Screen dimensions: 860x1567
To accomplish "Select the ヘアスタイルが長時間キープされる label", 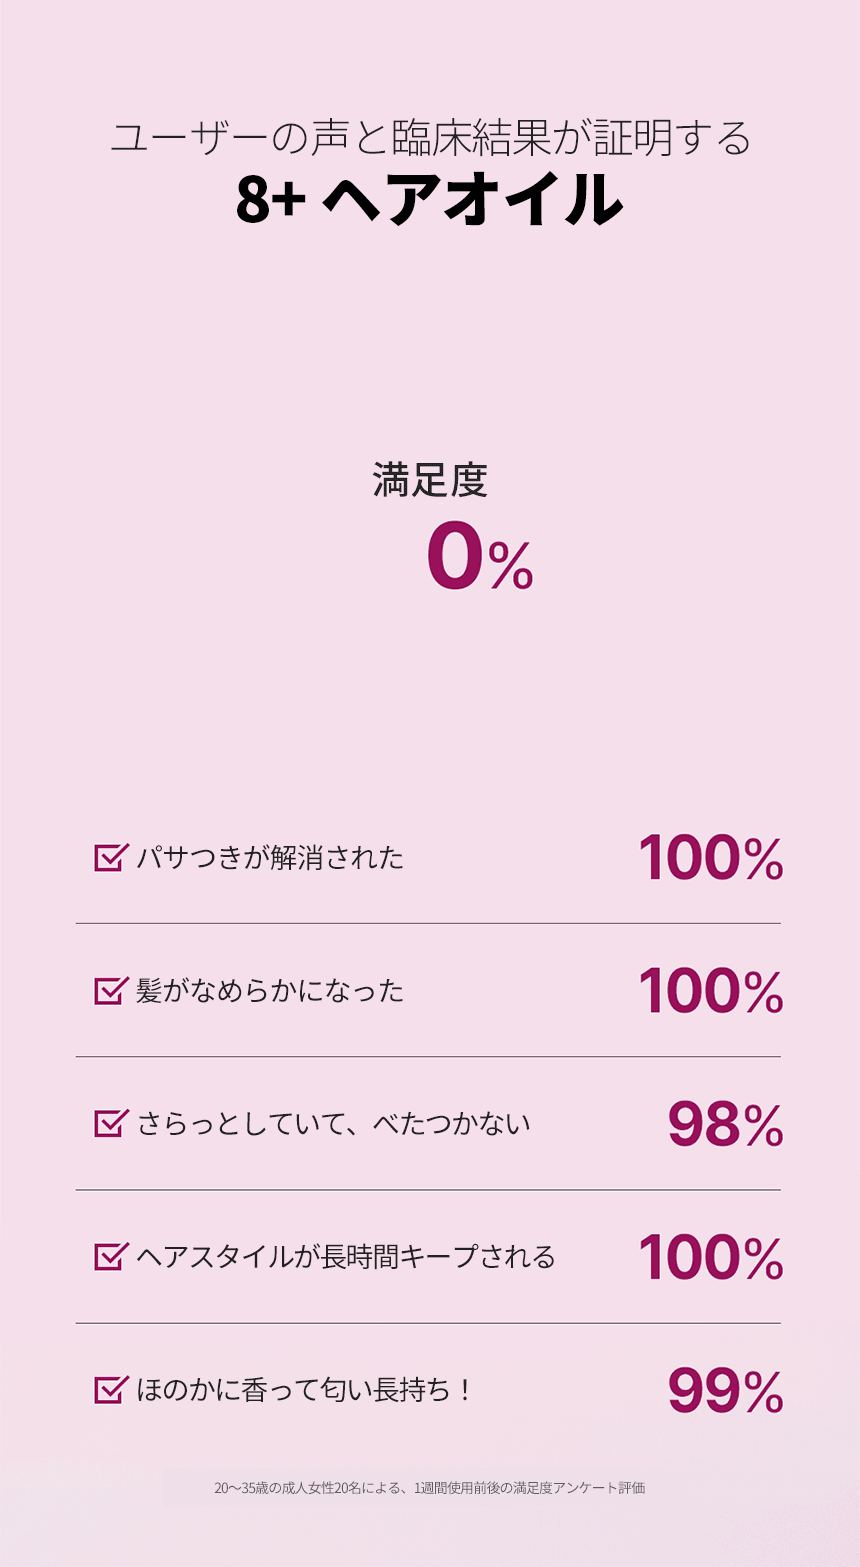I will point(346,1257).
